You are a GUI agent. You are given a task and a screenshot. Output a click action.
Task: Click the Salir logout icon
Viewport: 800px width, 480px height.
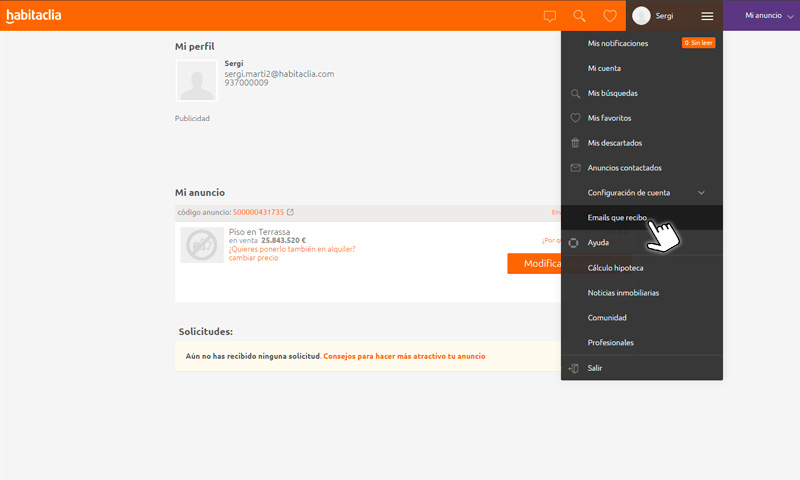pos(574,368)
